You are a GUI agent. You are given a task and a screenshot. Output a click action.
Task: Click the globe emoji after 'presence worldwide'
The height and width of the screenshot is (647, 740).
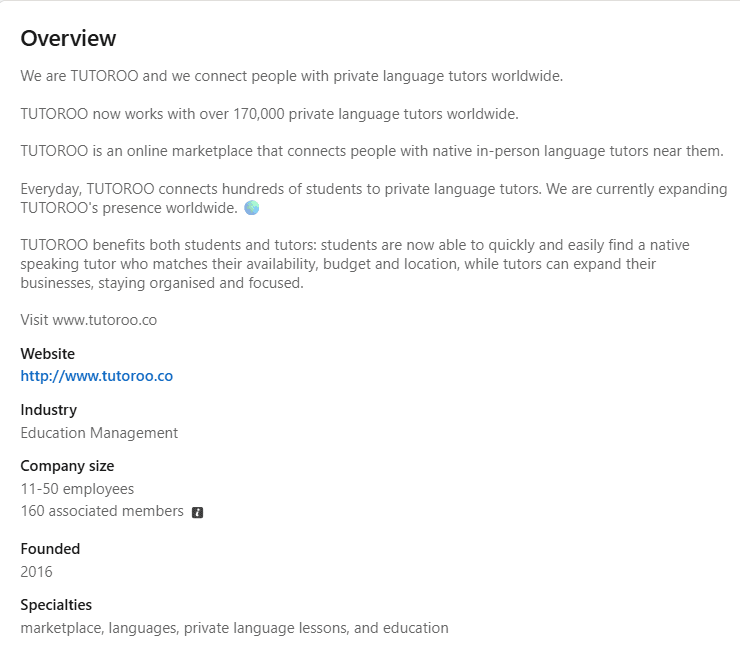252,208
